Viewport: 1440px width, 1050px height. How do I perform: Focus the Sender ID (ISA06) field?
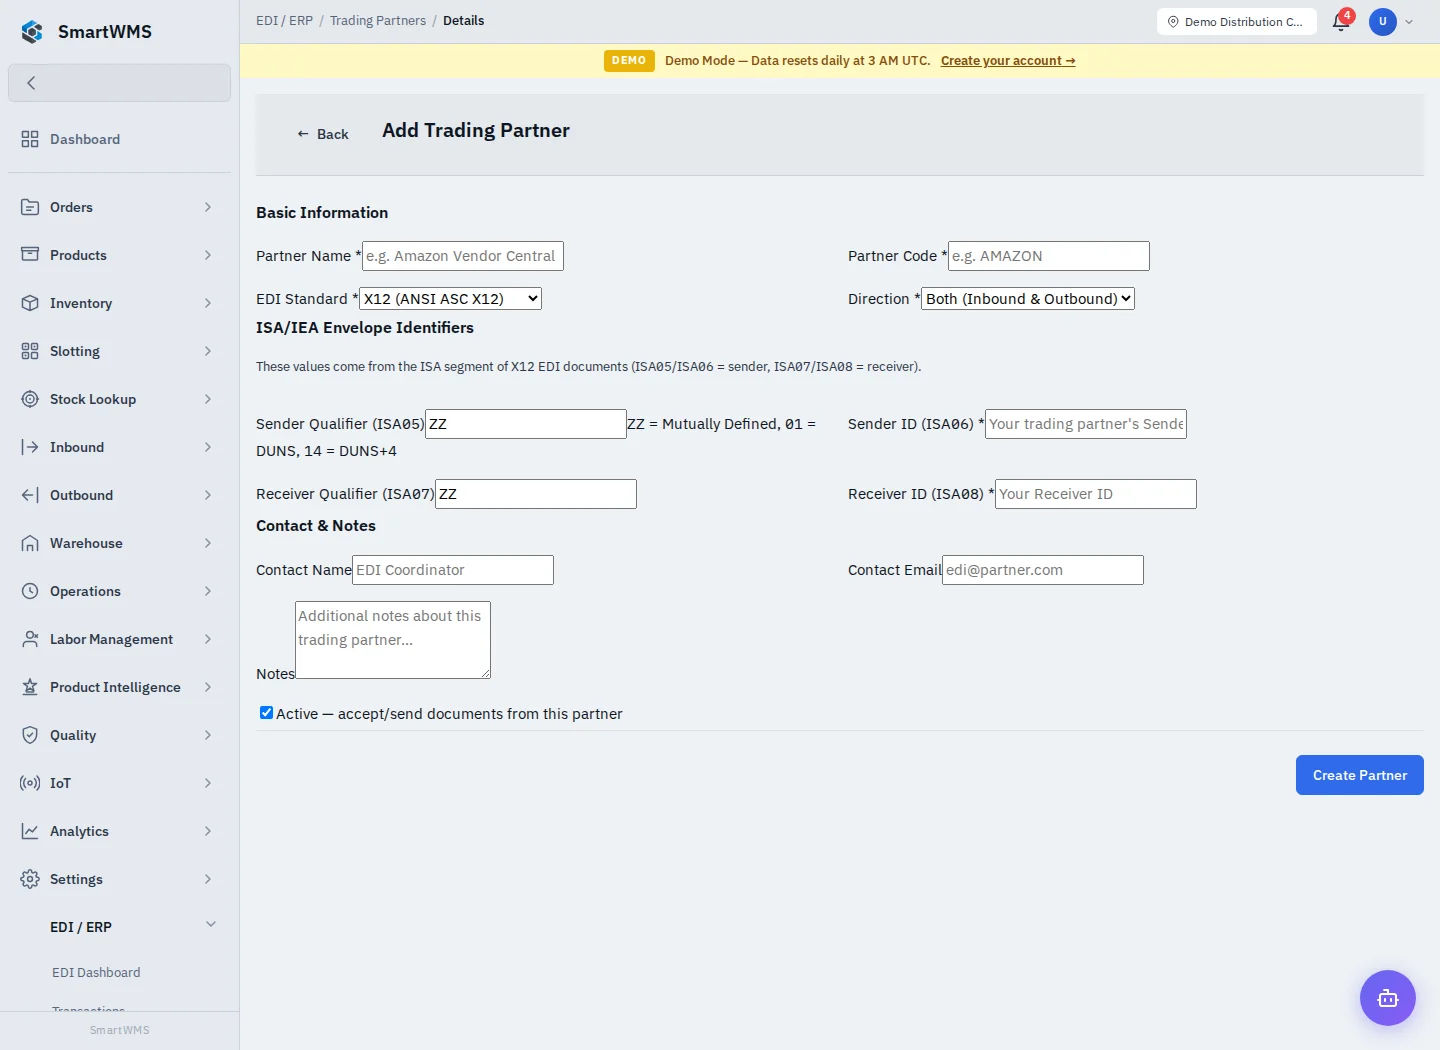click(1086, 424)
